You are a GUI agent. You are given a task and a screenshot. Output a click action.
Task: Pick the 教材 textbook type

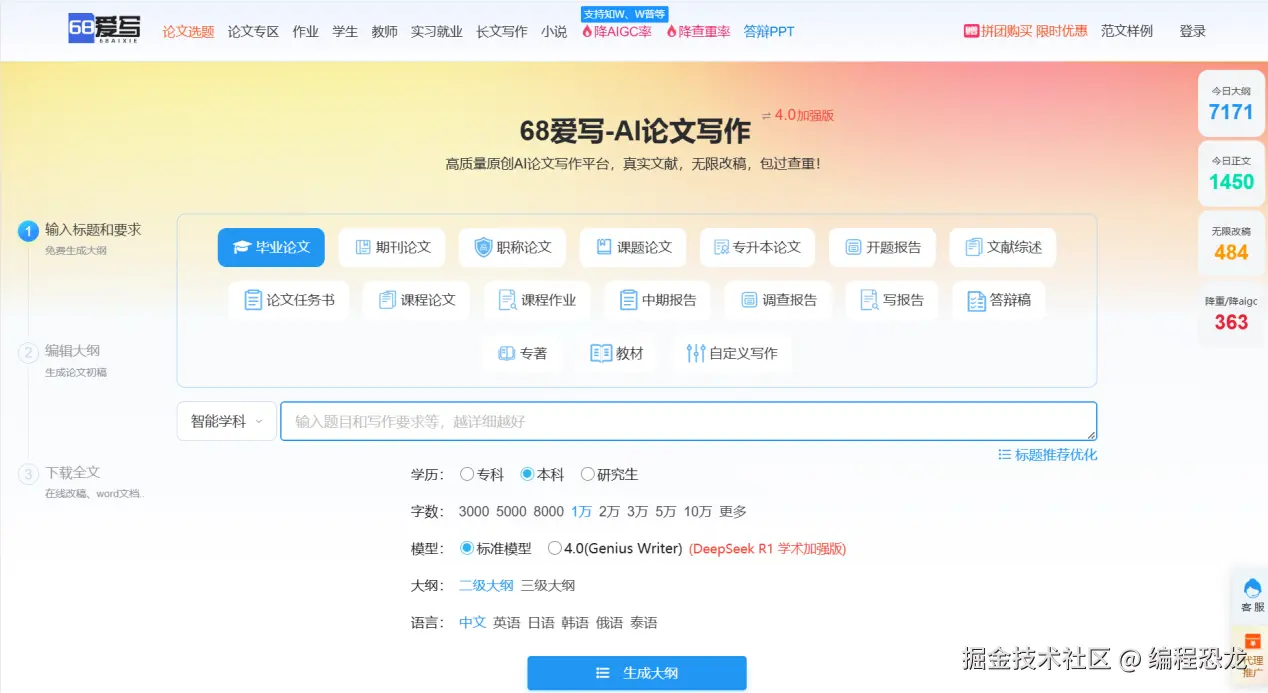click(x=617, y=353)
